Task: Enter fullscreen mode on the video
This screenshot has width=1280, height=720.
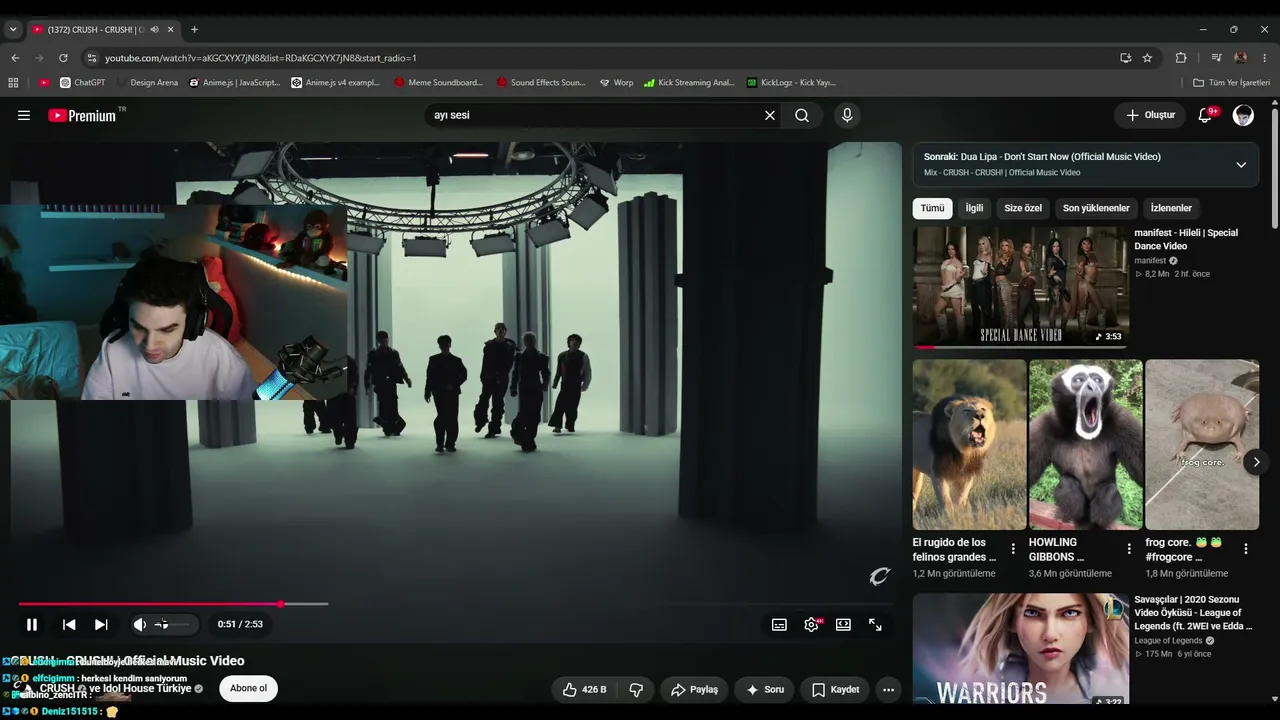Action: click(x=875, y=624)
